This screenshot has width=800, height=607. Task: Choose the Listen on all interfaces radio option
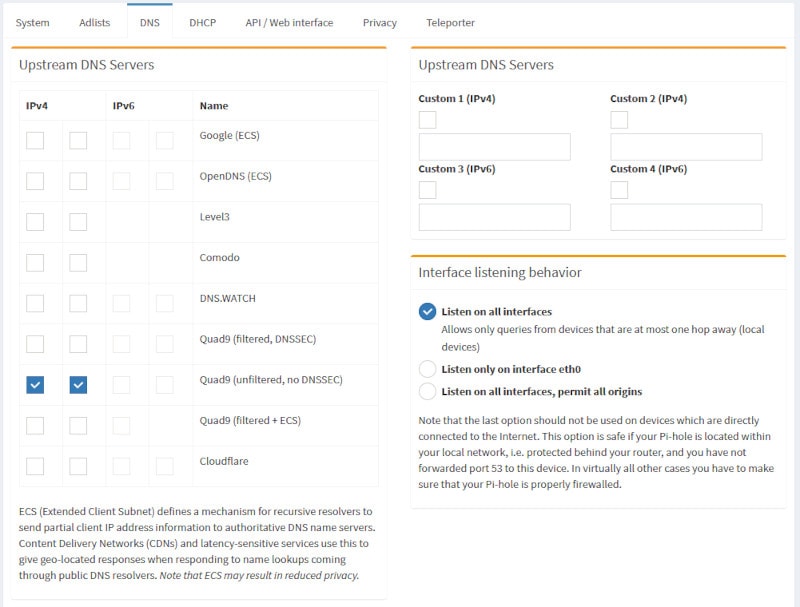pos(428,311)
